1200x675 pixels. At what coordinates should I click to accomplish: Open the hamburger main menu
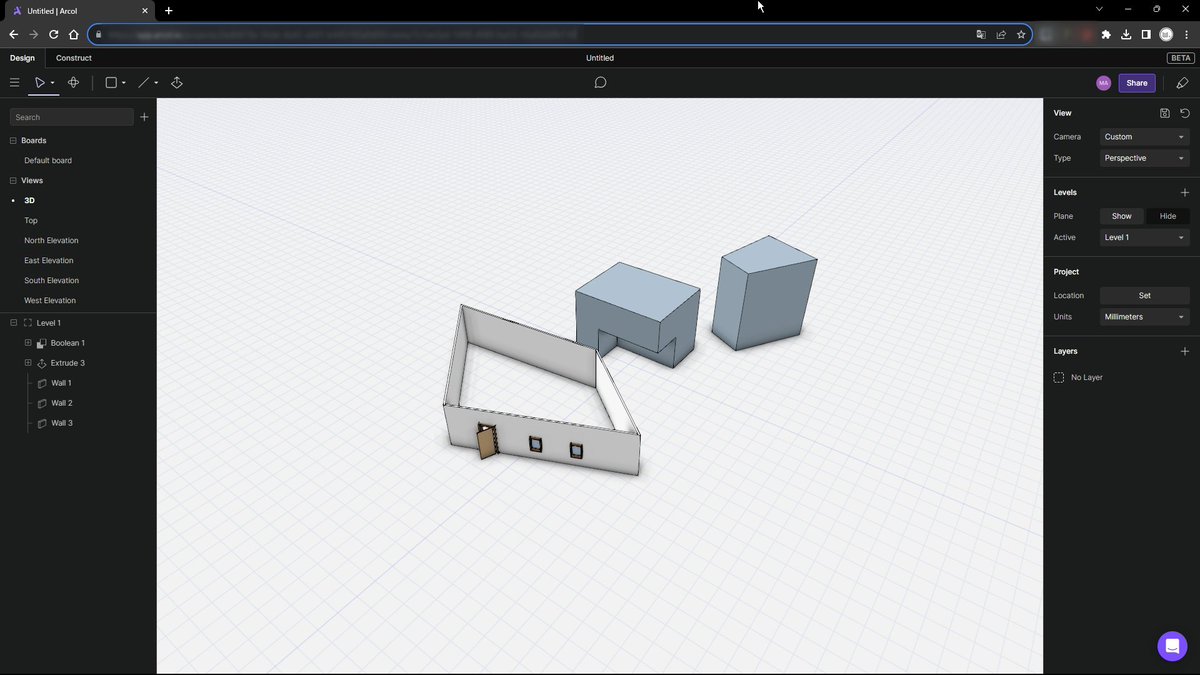coord(14,83)
